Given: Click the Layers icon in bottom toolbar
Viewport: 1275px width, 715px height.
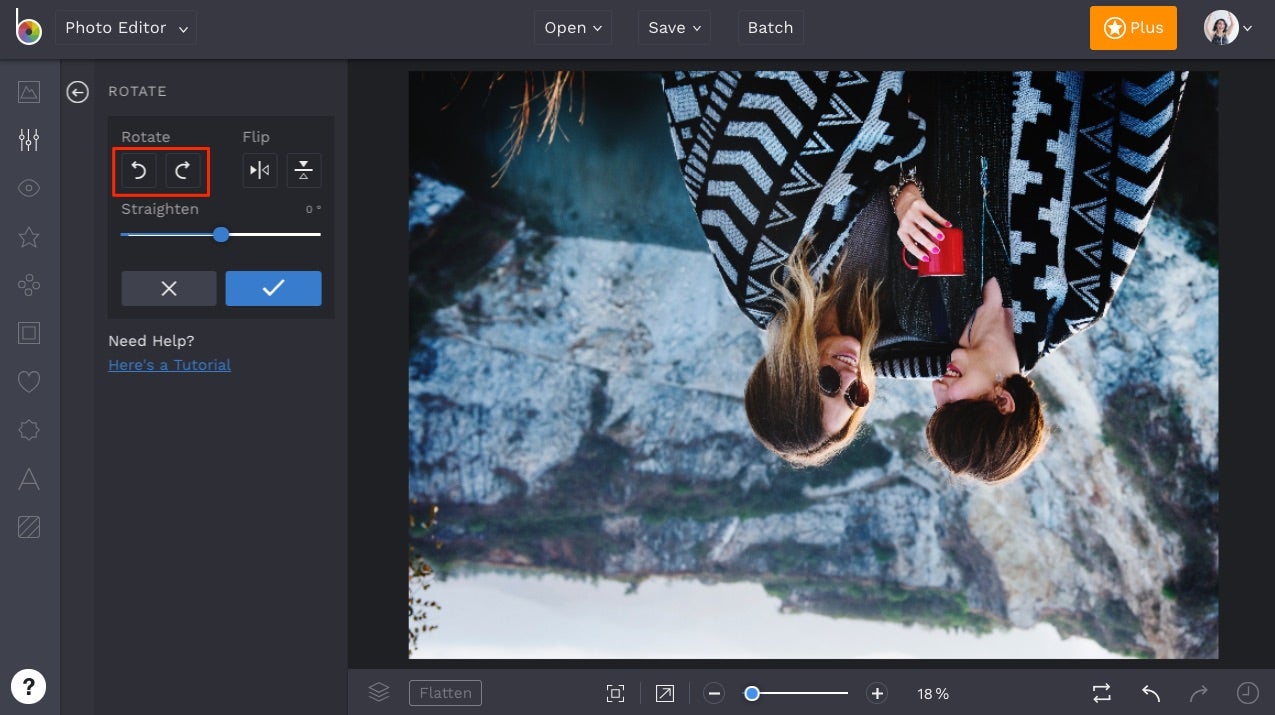Looking at the screenshot, I should [x=378, y=692].
